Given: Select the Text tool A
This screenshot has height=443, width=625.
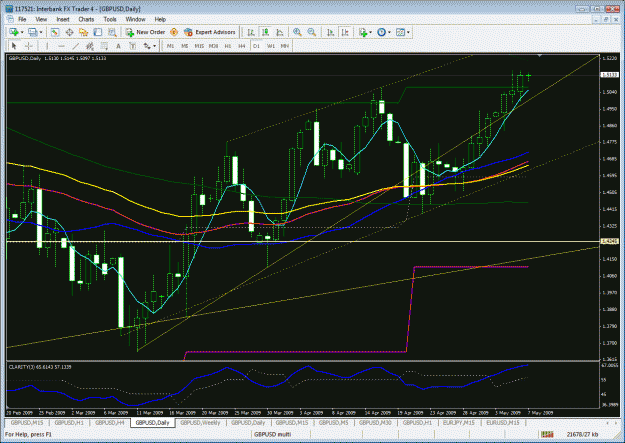Looking at the screenshot, I should (118, 46).
